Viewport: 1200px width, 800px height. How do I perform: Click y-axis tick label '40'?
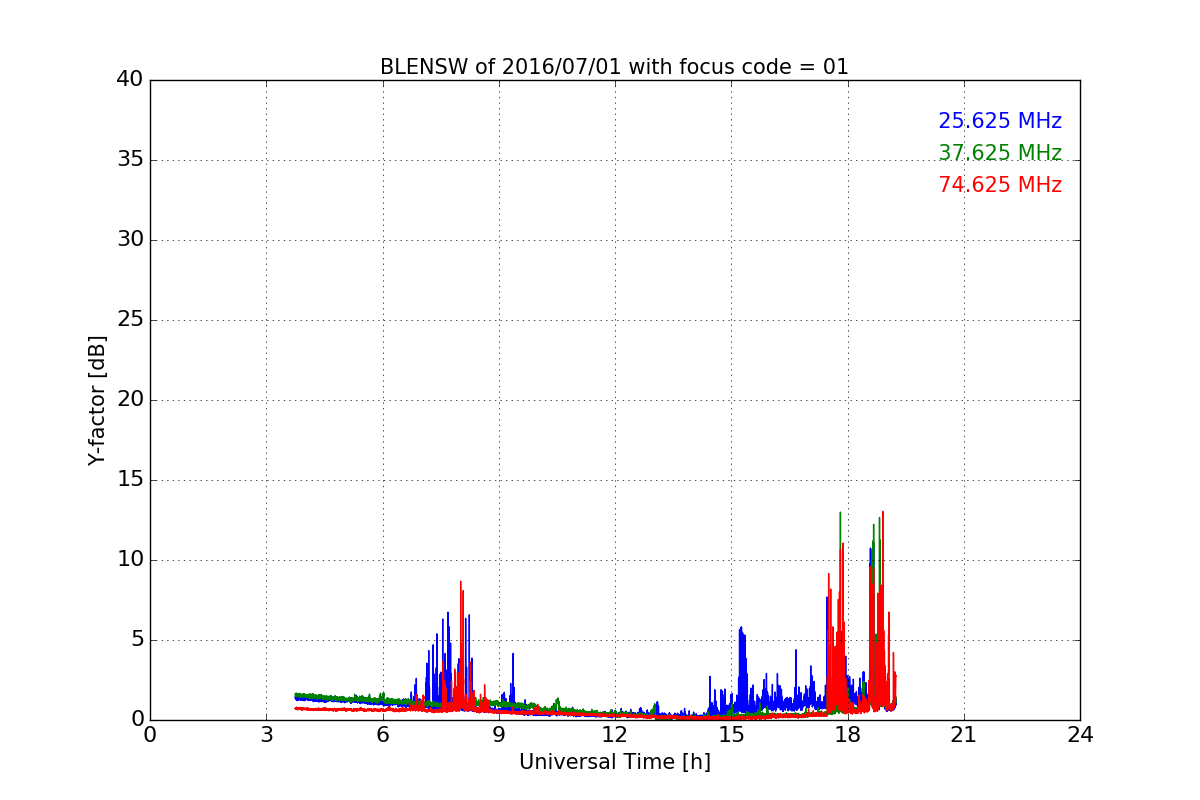coord(130,80)
